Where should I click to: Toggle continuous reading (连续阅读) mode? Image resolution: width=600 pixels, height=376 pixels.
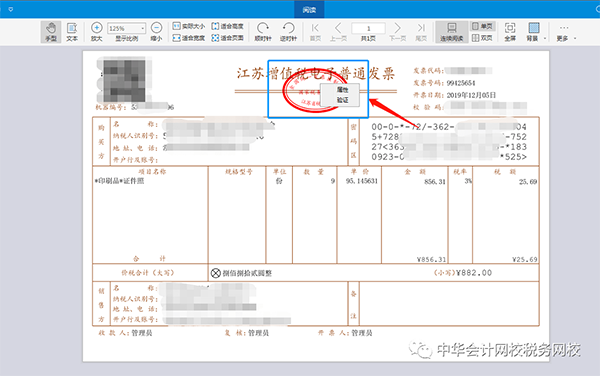452,32
